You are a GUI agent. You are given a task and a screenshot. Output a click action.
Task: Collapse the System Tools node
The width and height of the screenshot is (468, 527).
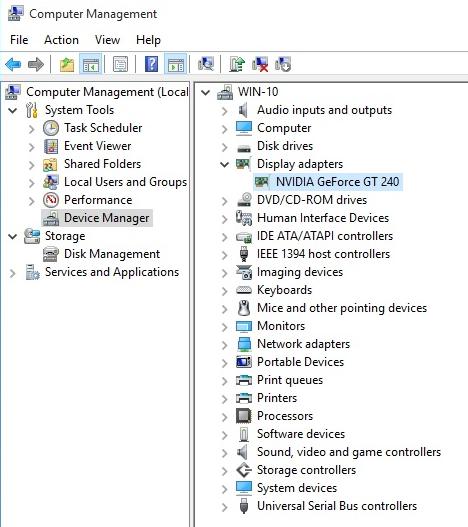(12, 110)
